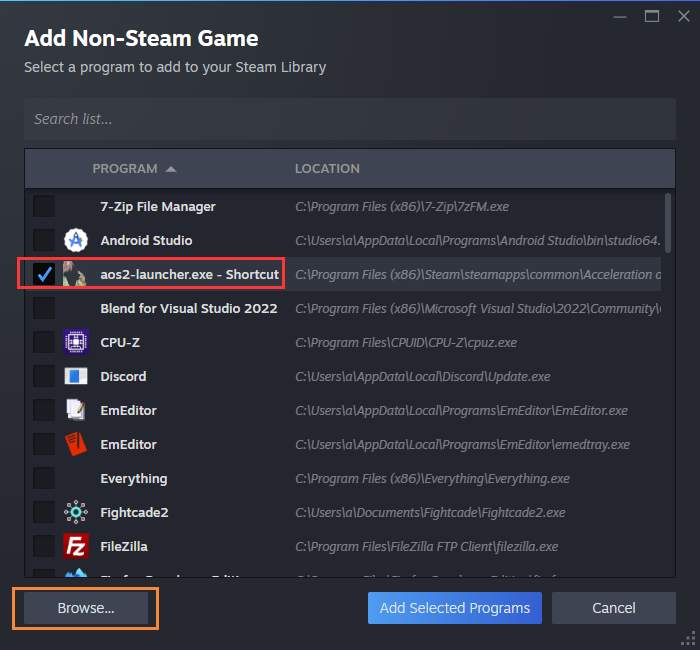The image size is (700, 650).
Task: Uncheck the aos2-launcher.exe checkbox
Action: pyautogui.click(x=44, y=274)
